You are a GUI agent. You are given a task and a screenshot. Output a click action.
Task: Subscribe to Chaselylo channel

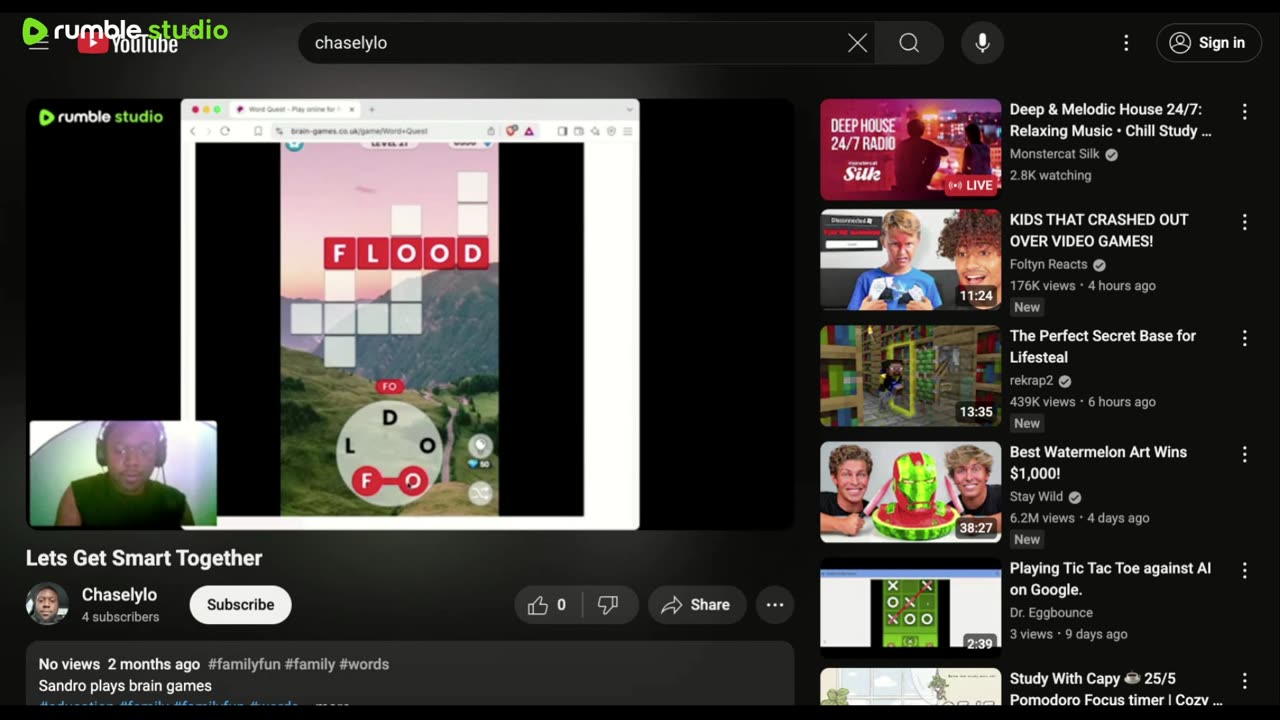pos(240,605)
